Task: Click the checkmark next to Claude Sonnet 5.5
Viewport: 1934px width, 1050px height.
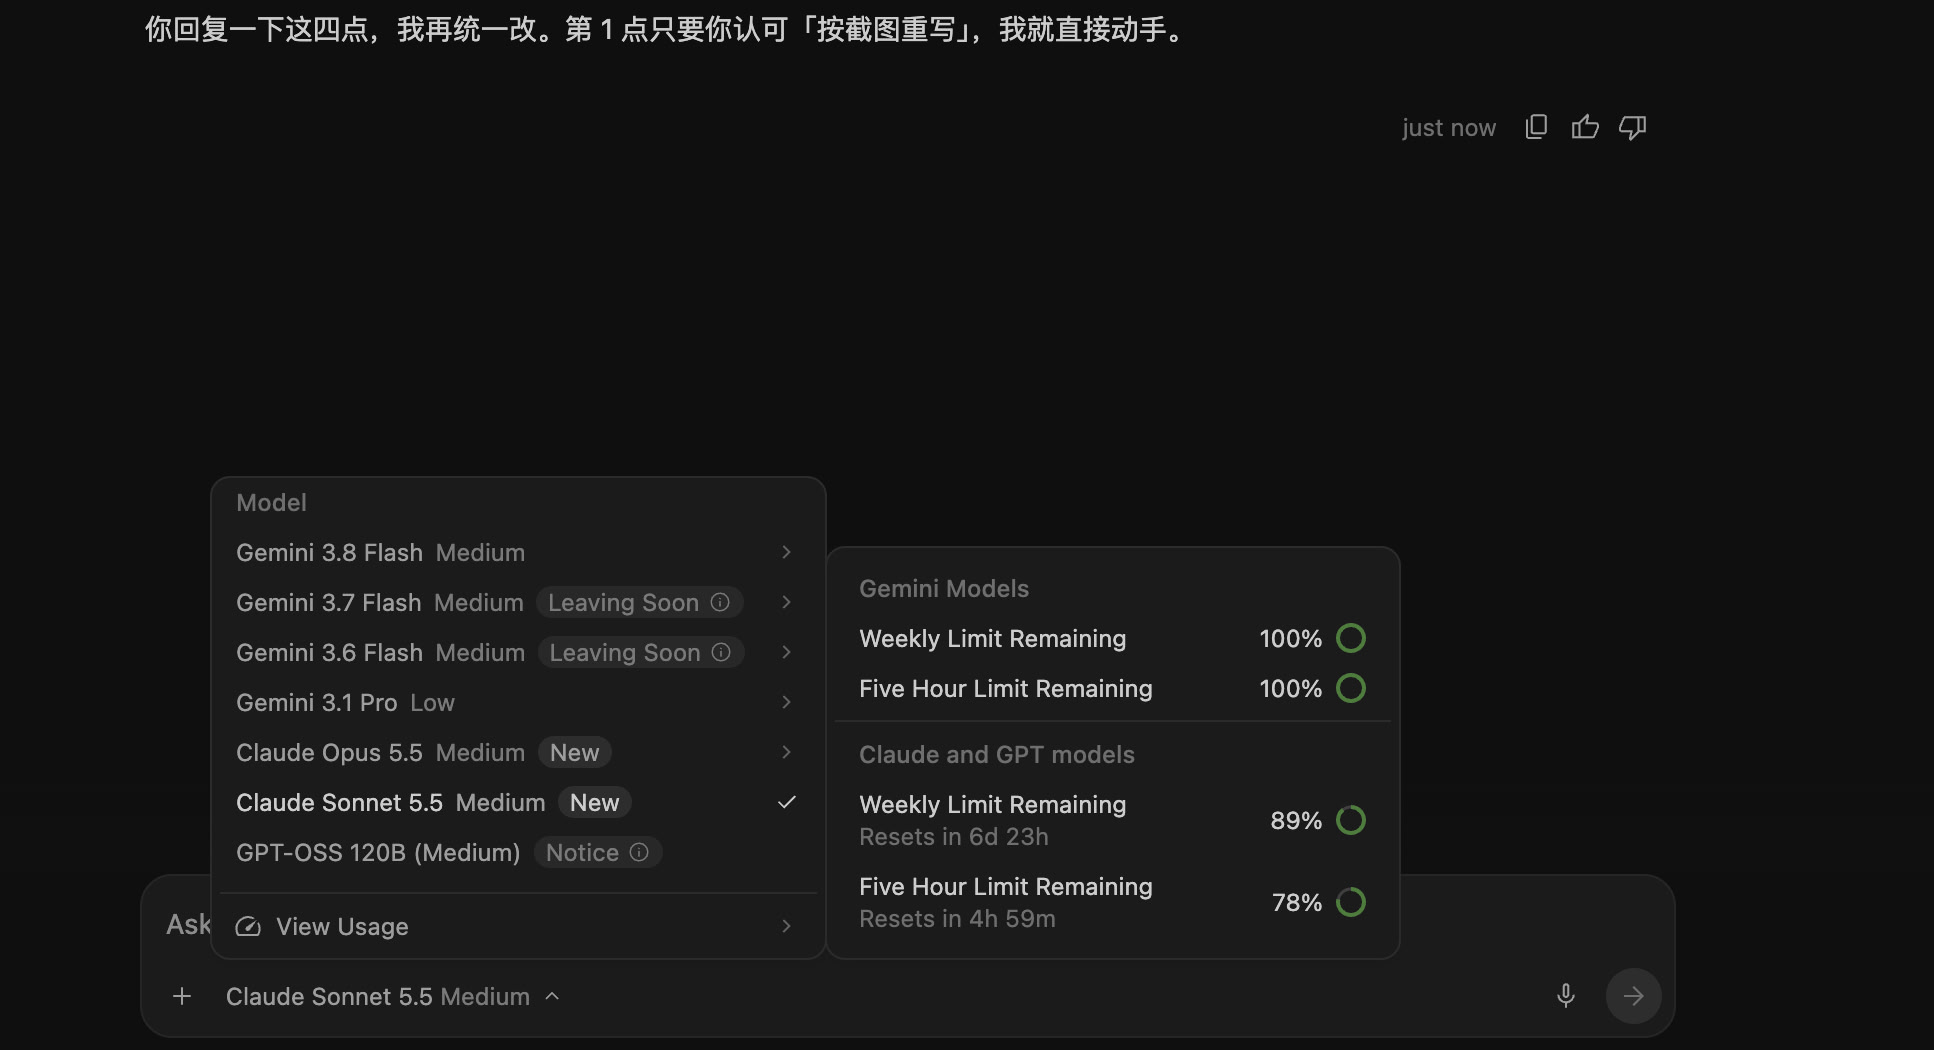Action: pos(787,802)
